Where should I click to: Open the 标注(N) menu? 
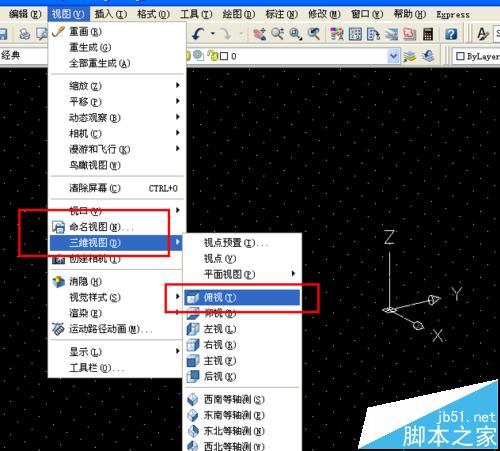pos(282,14)
